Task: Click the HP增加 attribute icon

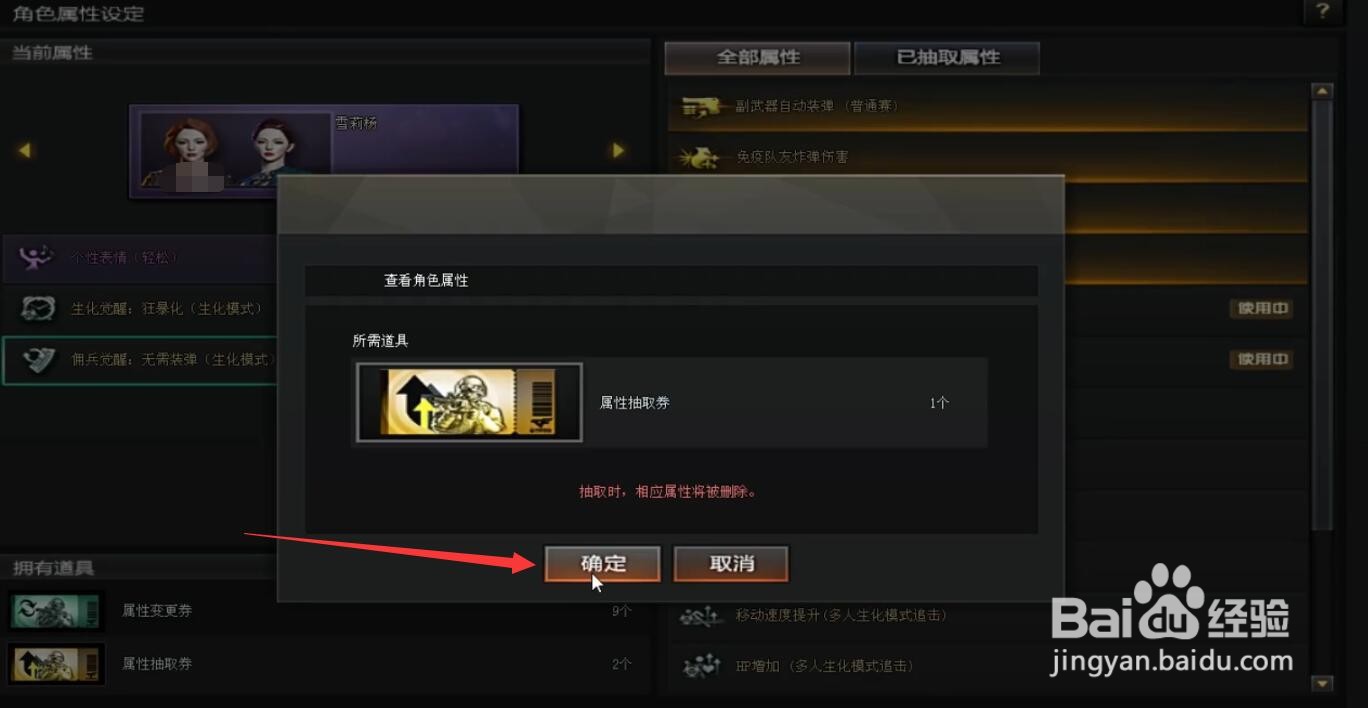Action: click(x=701, y=666)
